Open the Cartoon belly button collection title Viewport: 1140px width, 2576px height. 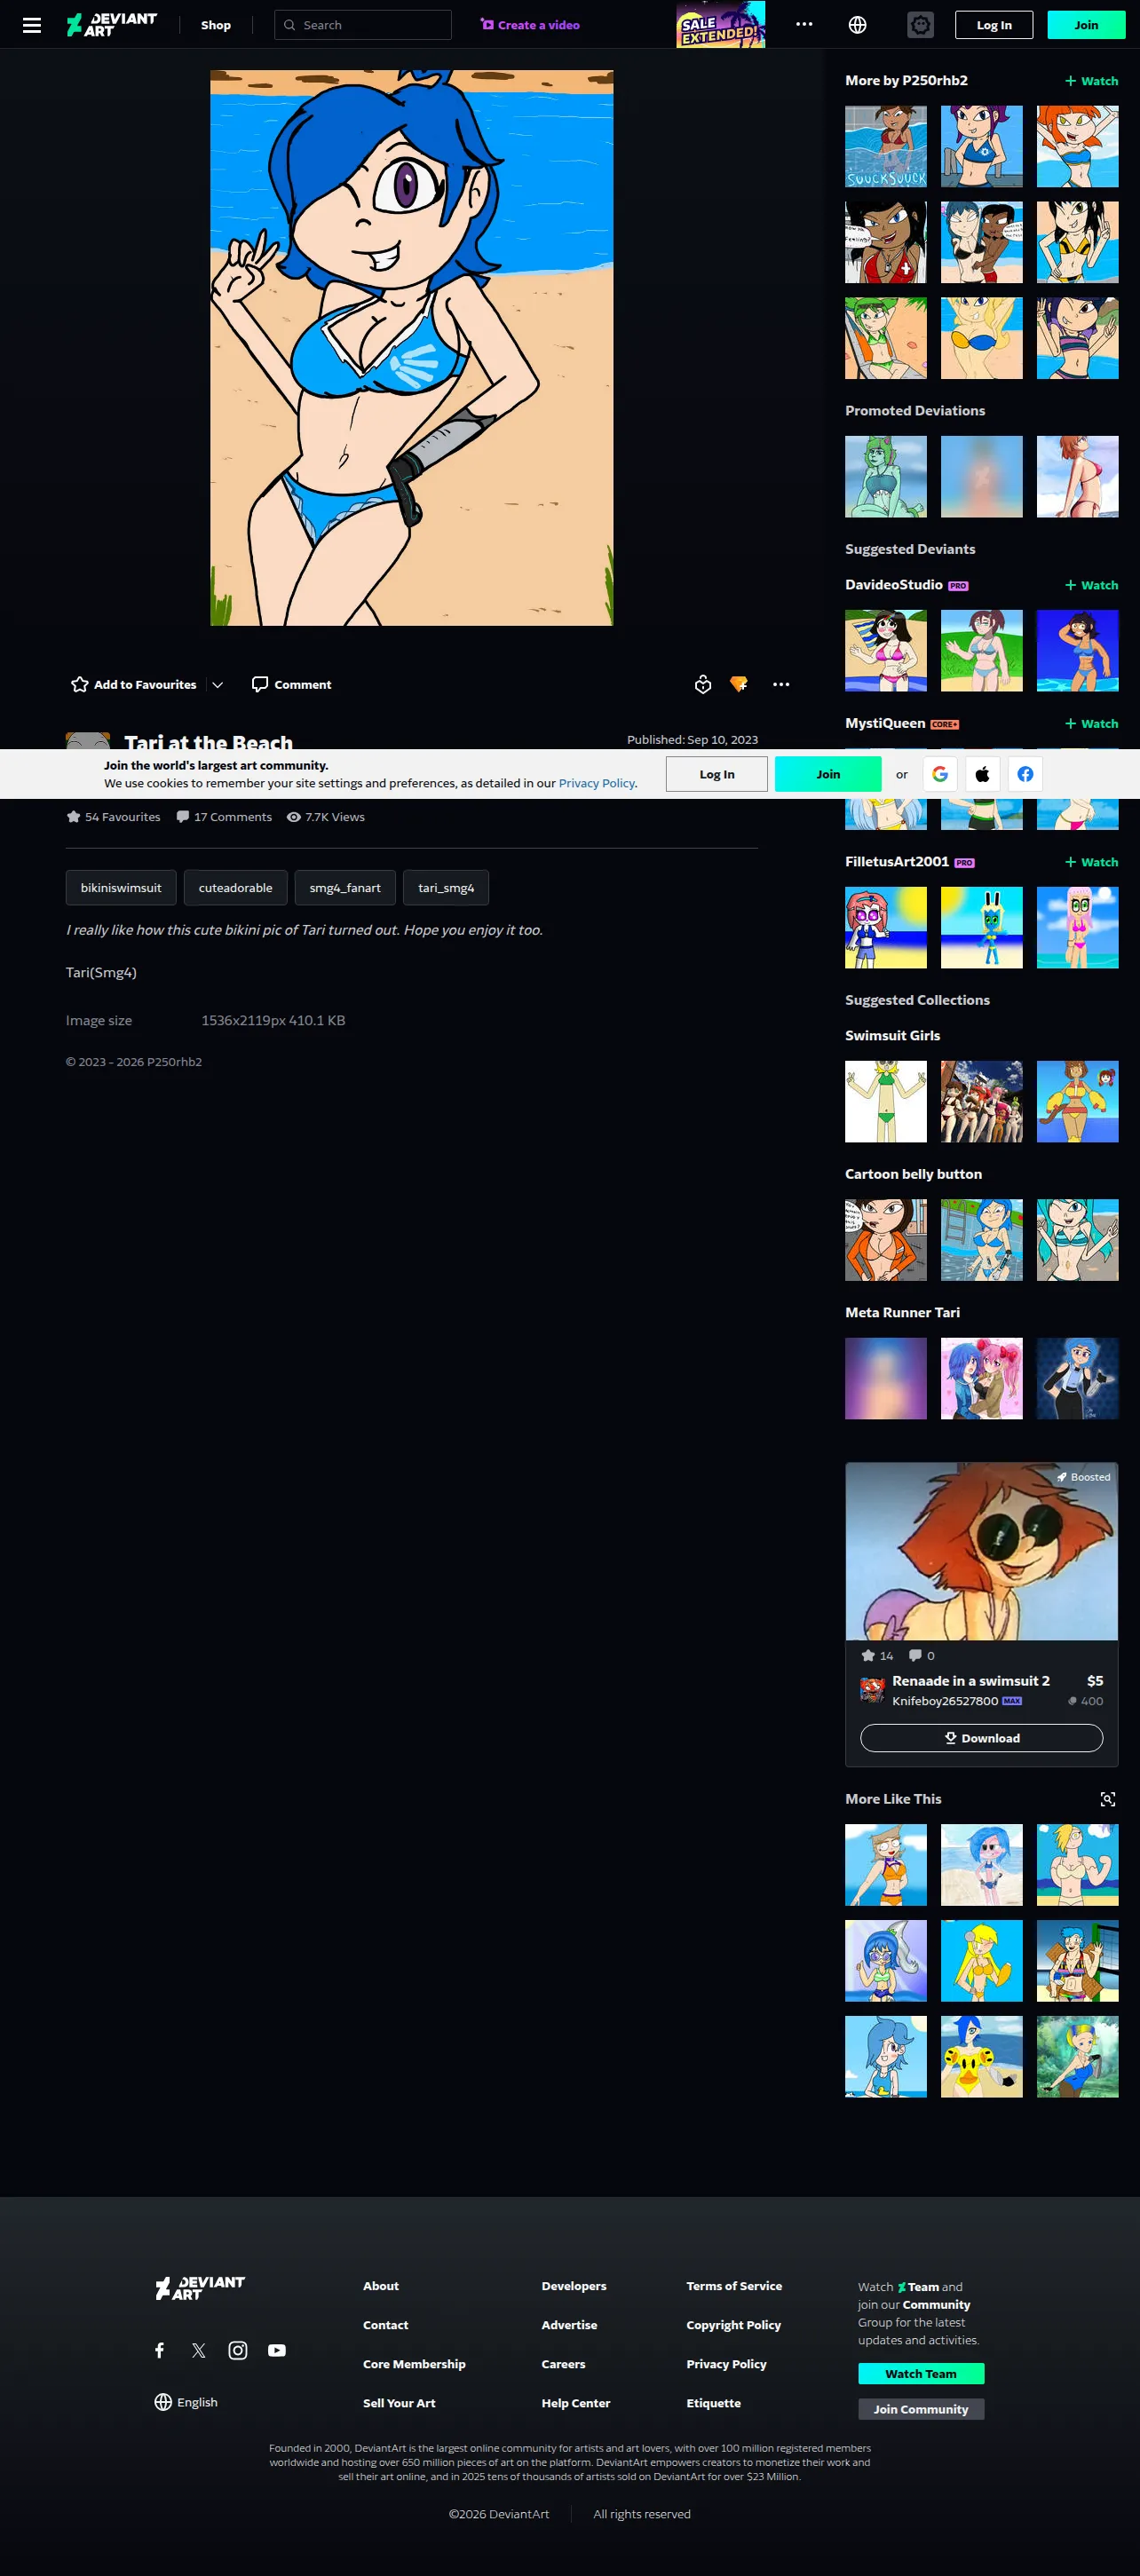coord(913,1174)
